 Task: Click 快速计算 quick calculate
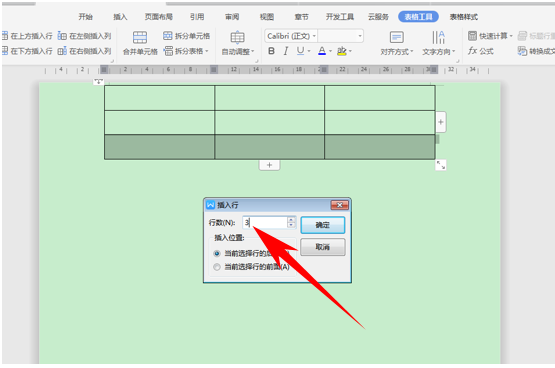[490, 36]
